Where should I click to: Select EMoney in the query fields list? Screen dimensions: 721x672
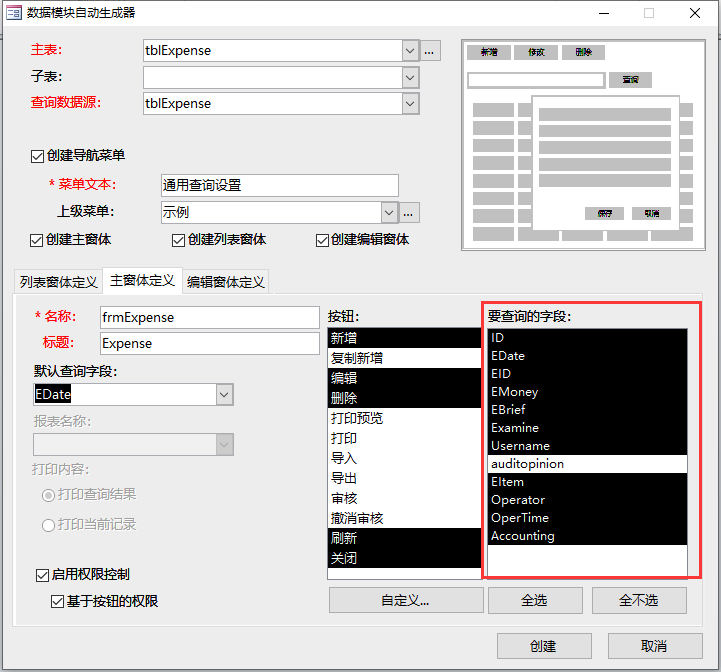pos(587,392)
